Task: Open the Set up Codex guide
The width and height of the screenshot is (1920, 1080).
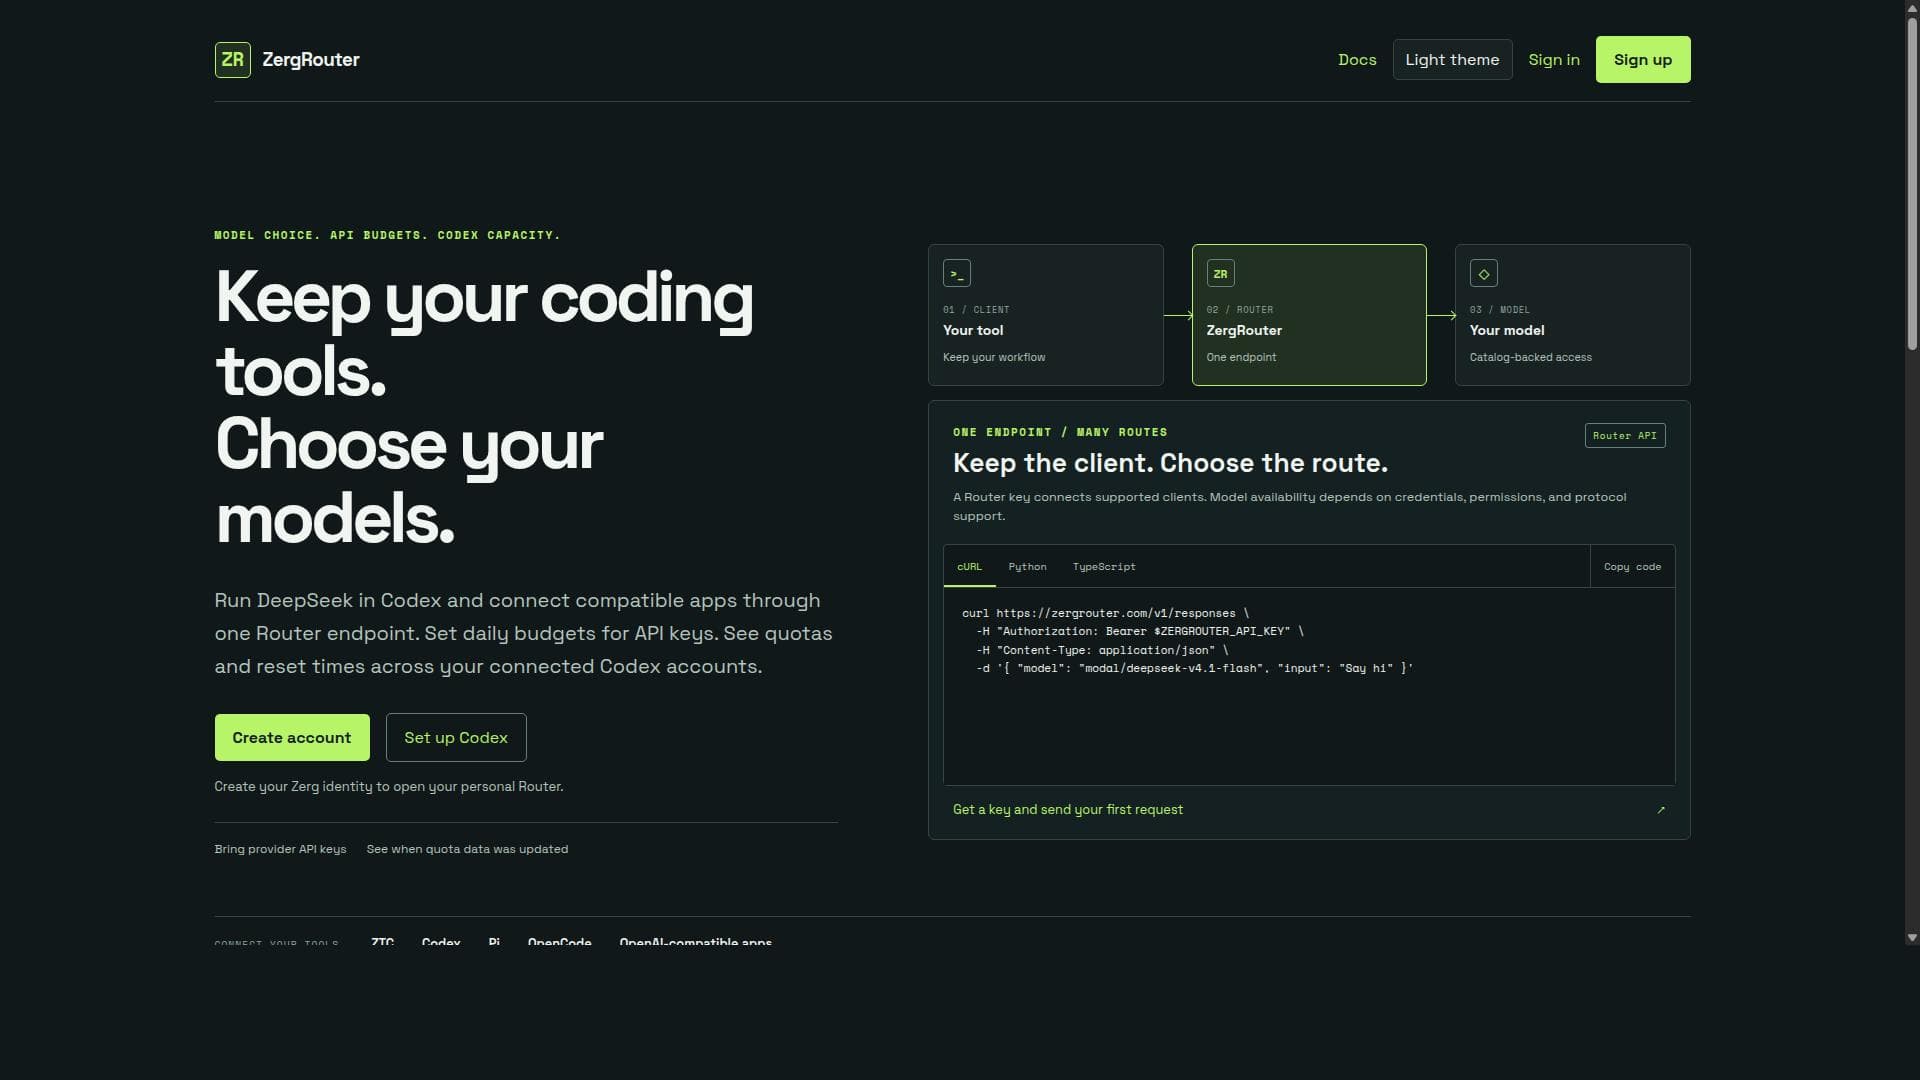Action: click(x=456, y=737)
